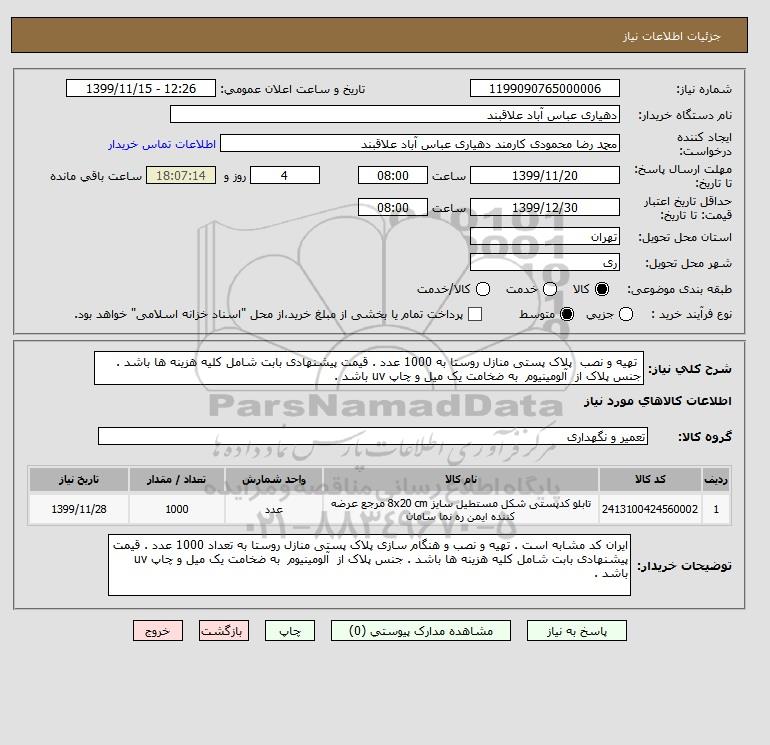The height and width of the screenshot is (745, 770).
Task: Click the تاریخ نیاز column header
Action: [x=79, y=479]
